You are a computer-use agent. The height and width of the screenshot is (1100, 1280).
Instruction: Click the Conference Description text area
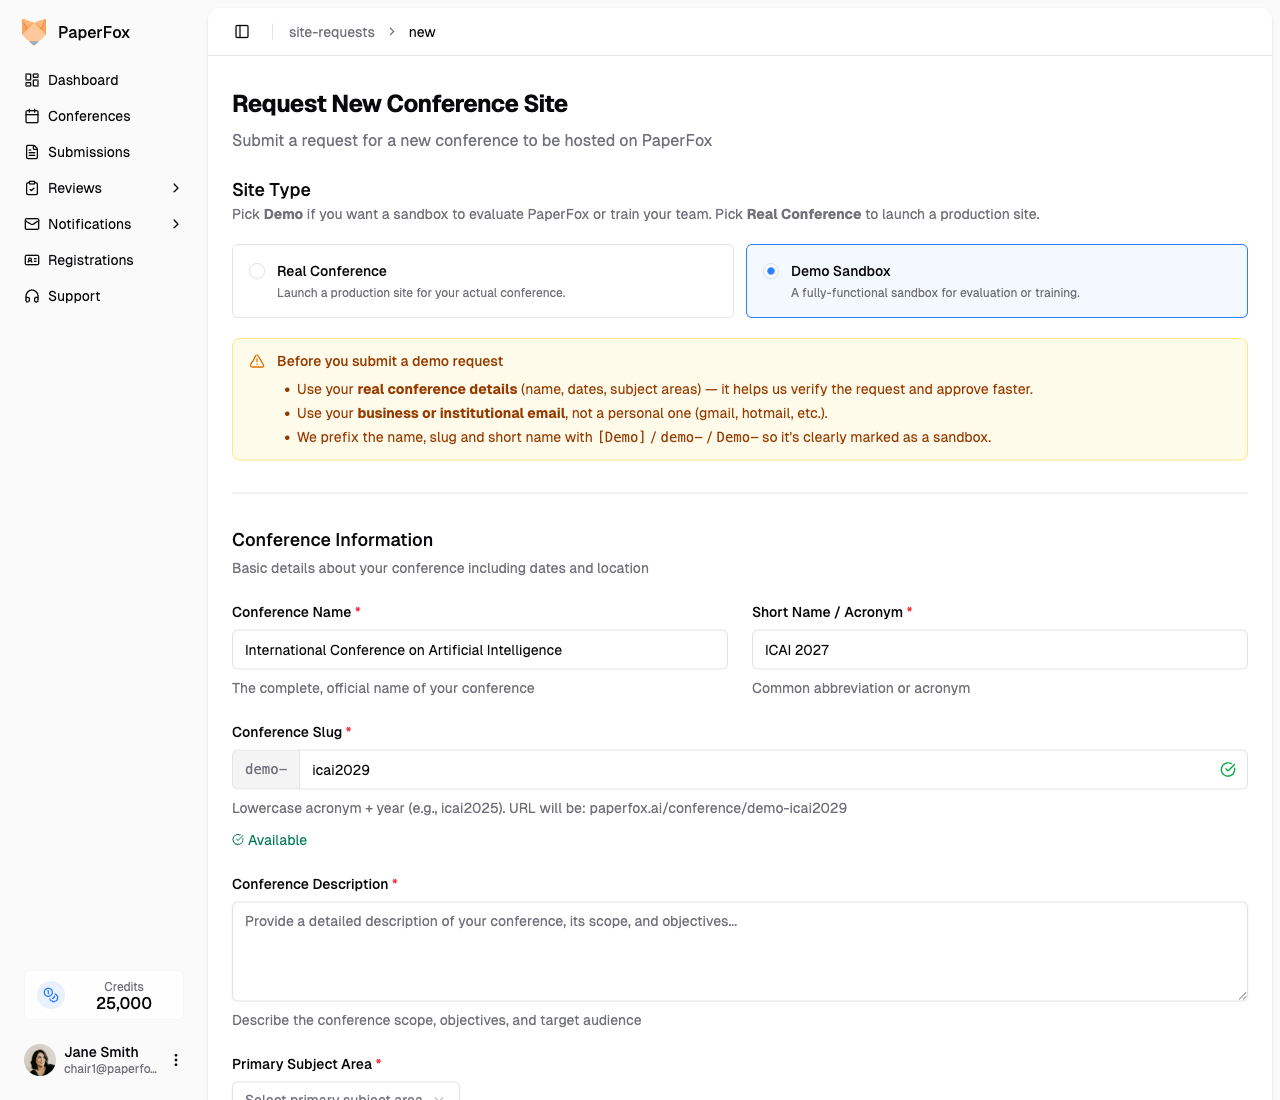739,951
